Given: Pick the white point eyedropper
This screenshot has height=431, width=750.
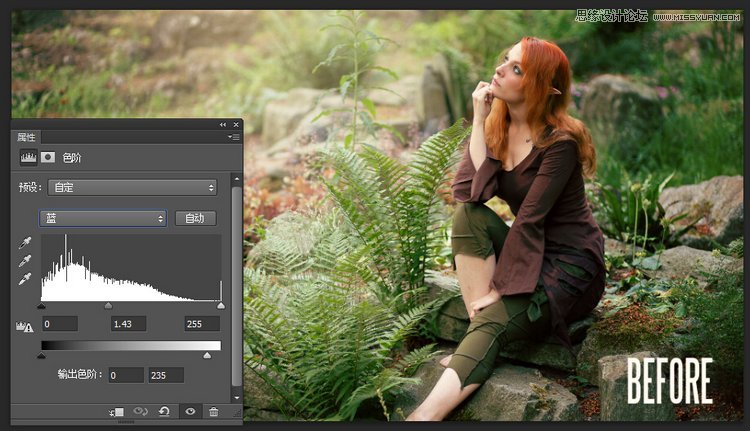Looking at the screenshot, I should [x=25, y=279].
